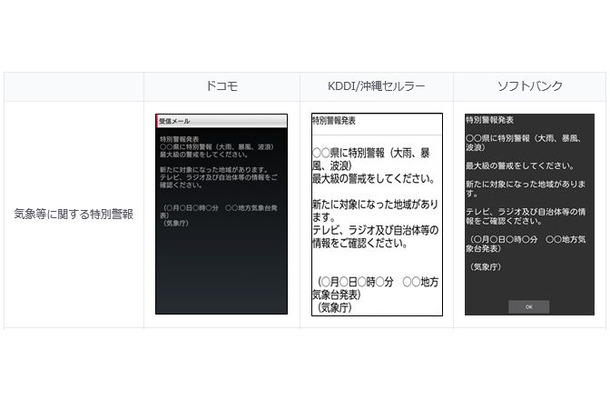Image resolution: width=610 pixels, height=400 pixels.
Task: Select the KDDI/沖縄セルラー column header
Action: 376,86
